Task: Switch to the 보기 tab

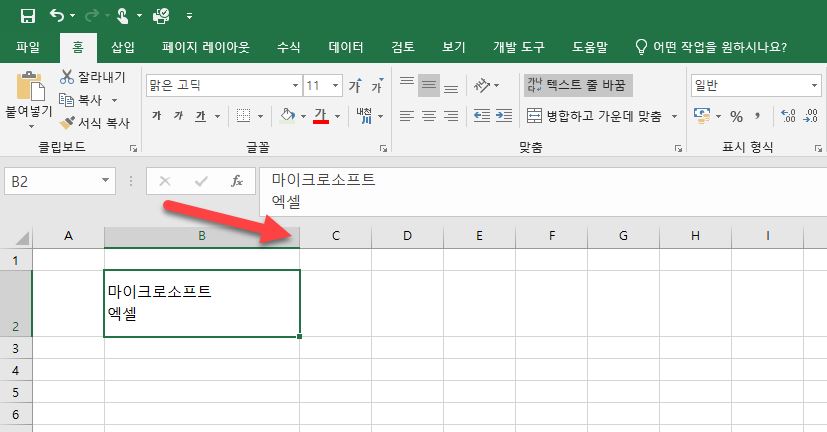Action: (453, 47)
